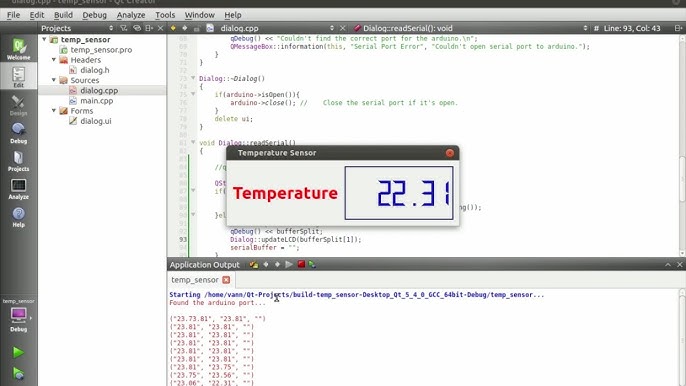This screenshot has width=686, height=386.
Task: Open the Welcome mode
Action: [x=18, y=49]
